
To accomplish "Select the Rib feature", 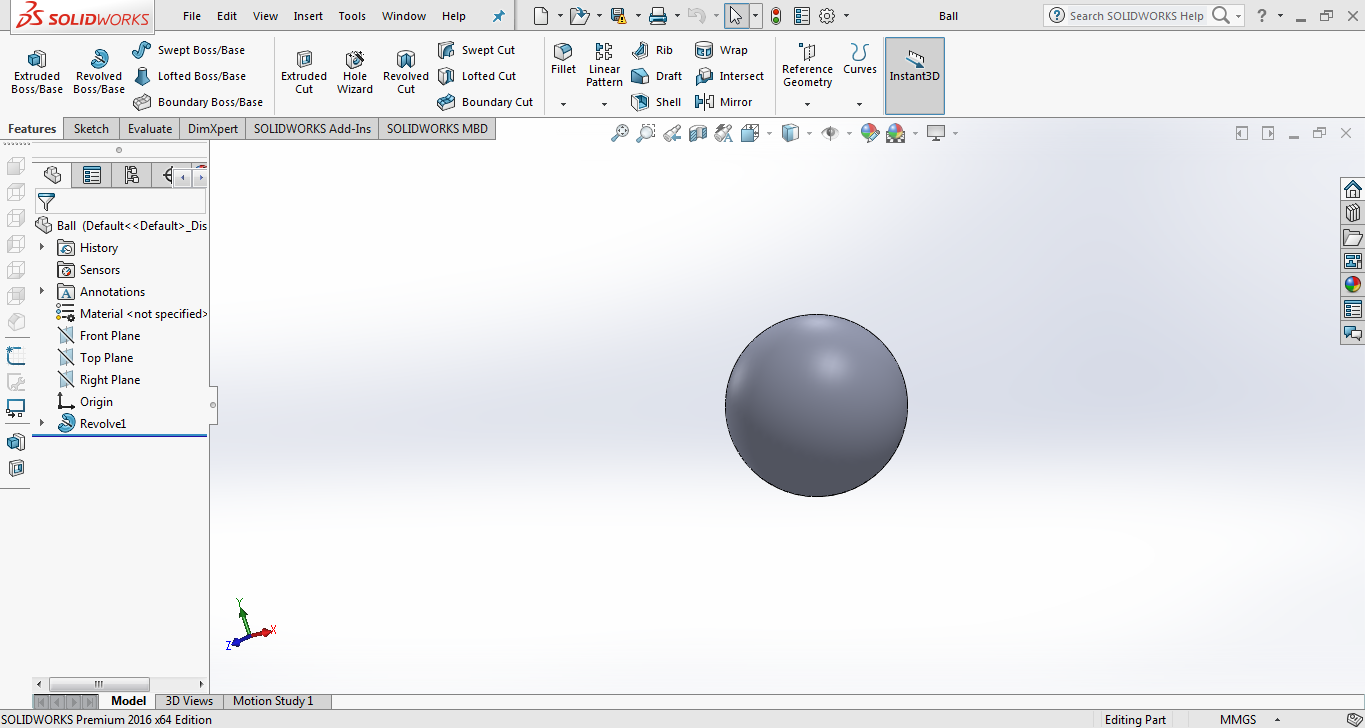I will pyautogui.click(x=652, y=50).
